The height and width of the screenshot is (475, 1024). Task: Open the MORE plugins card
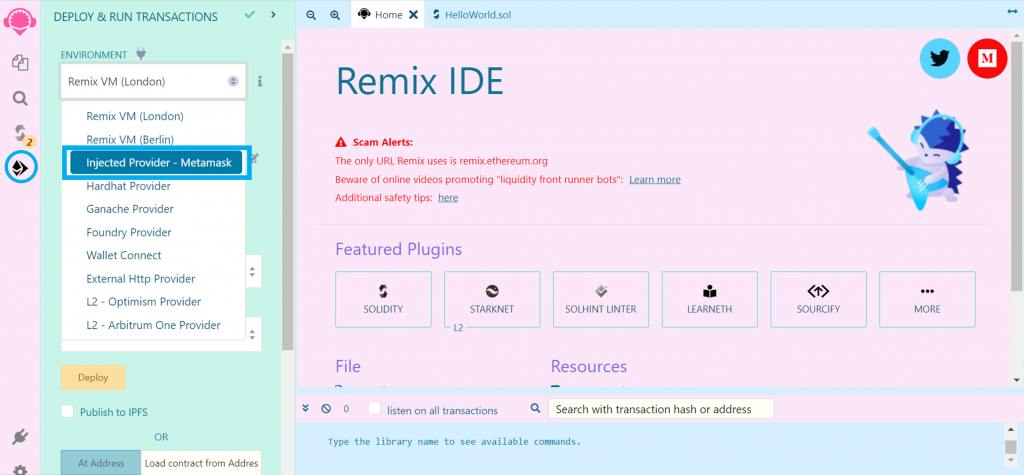(927, 299)
